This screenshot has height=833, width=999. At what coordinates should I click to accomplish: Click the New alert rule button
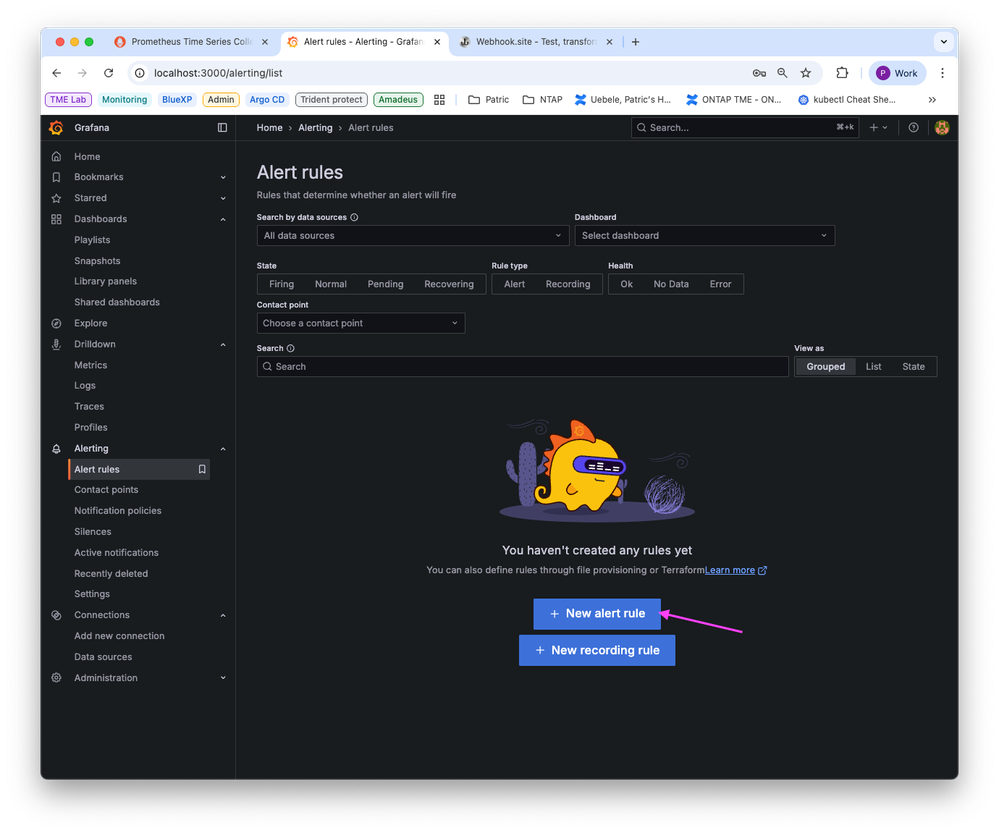[x=597, y=614]
